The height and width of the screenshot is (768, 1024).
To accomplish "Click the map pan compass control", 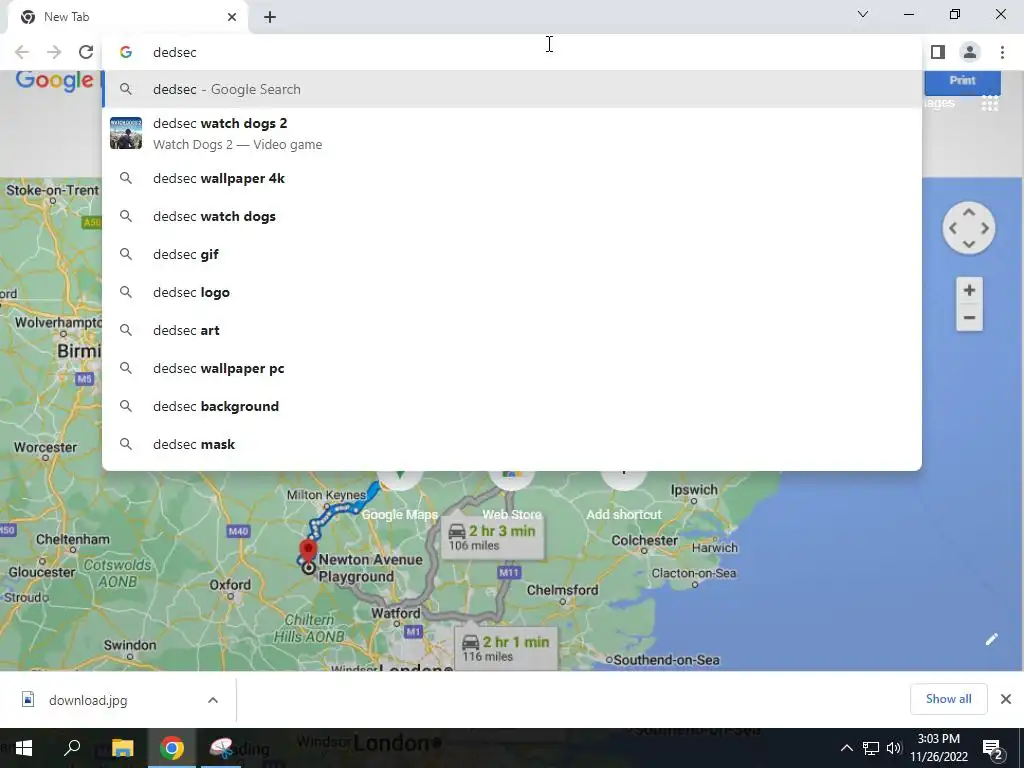I will 968,228.
